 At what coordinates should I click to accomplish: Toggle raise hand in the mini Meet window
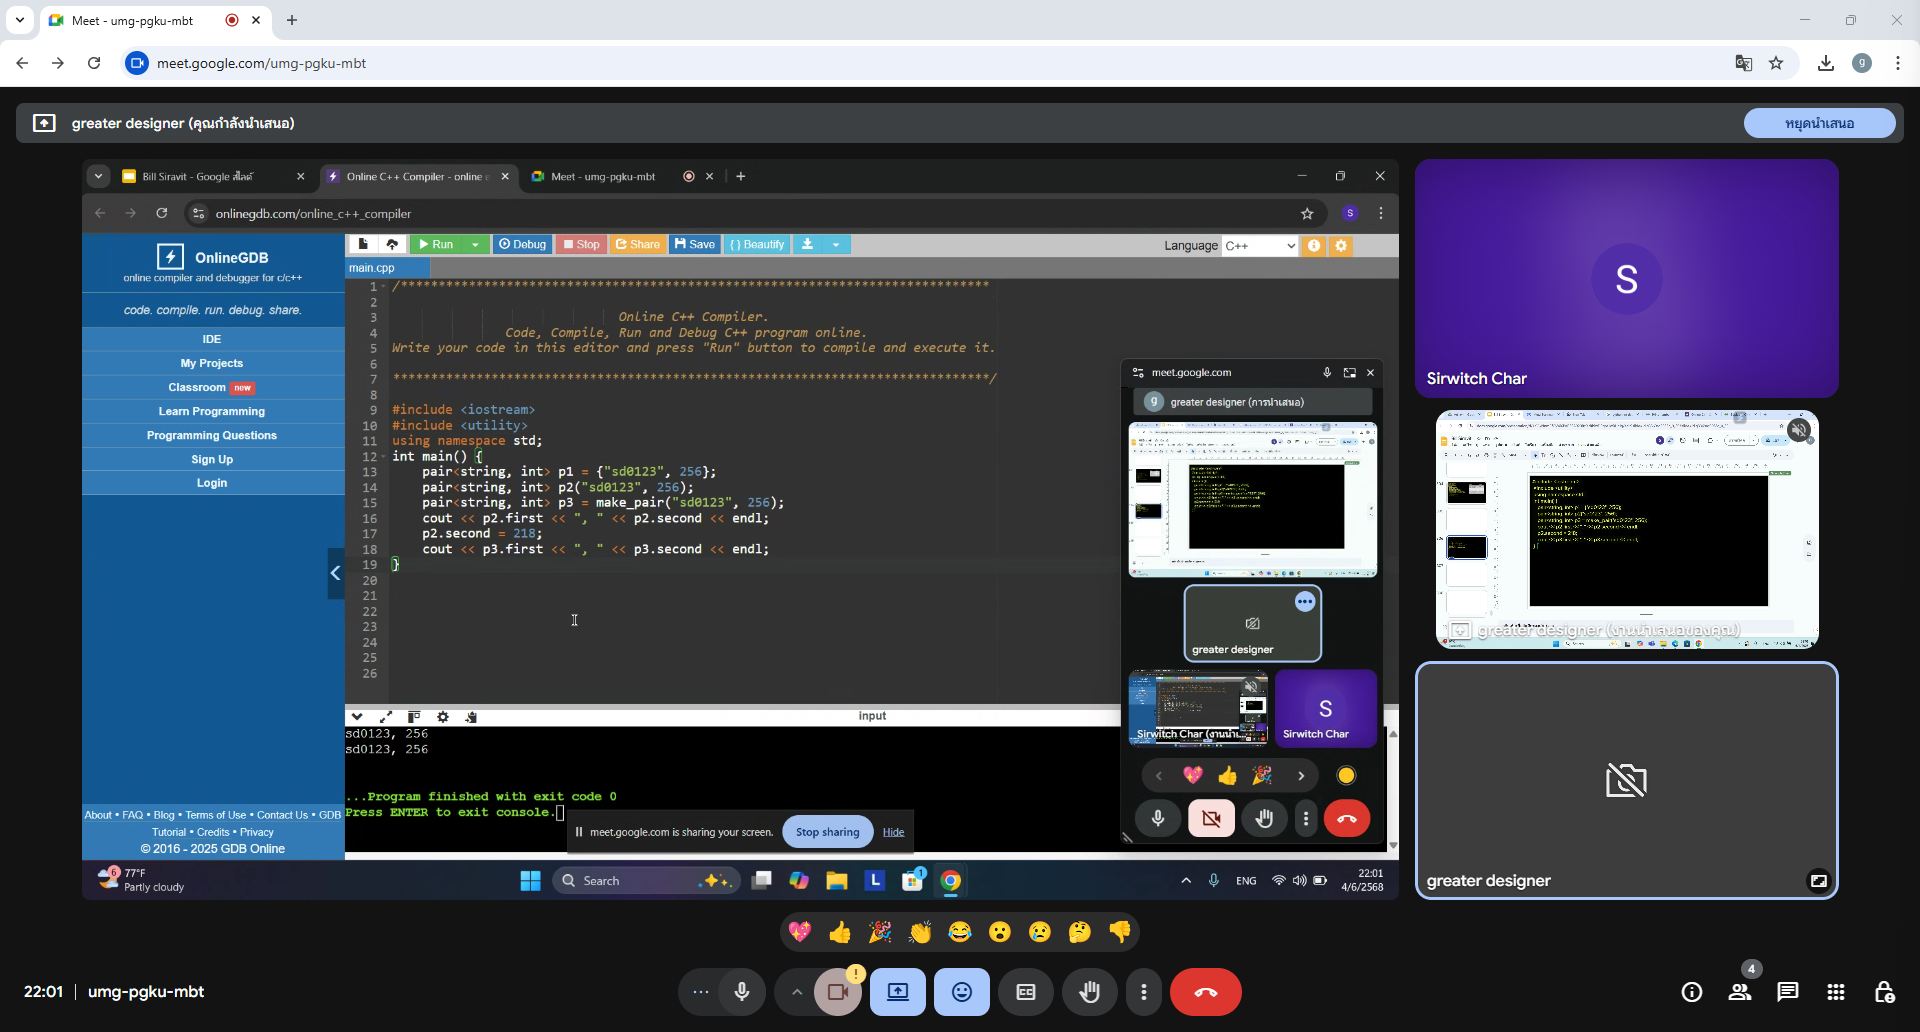(x=1264, y=819)
